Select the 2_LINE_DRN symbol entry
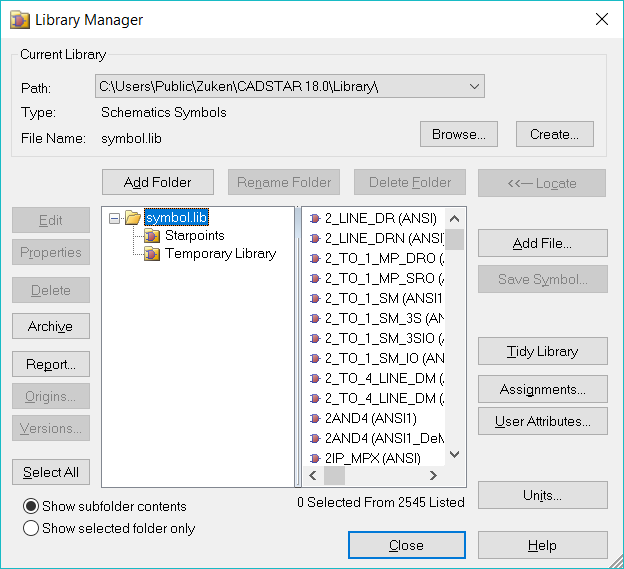This screenshot has height=569, width=624. [384, 238]
